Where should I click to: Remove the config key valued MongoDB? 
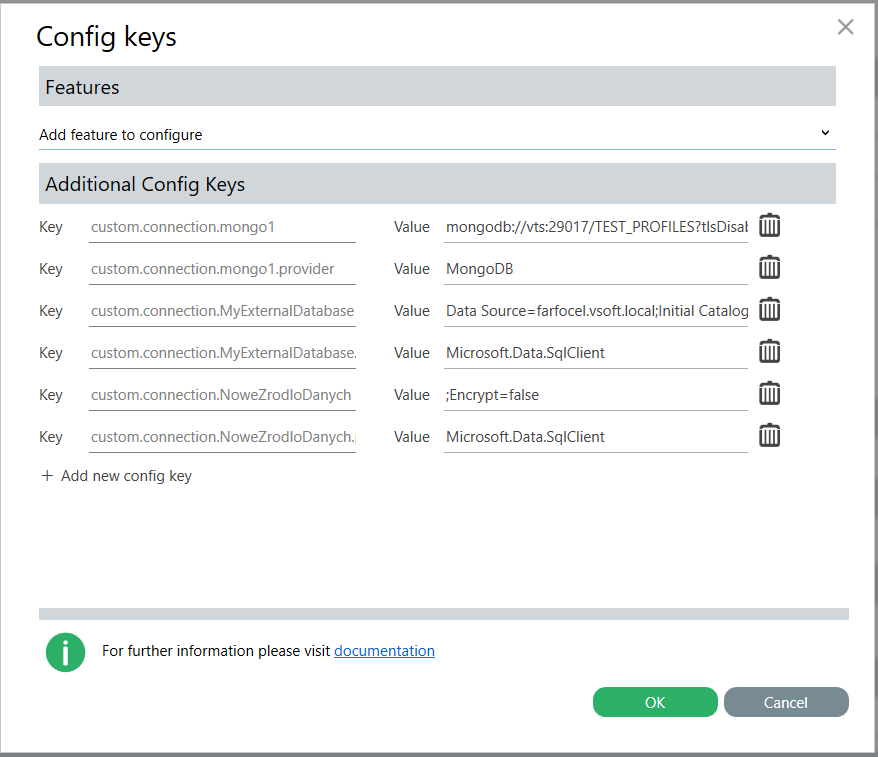769,268
